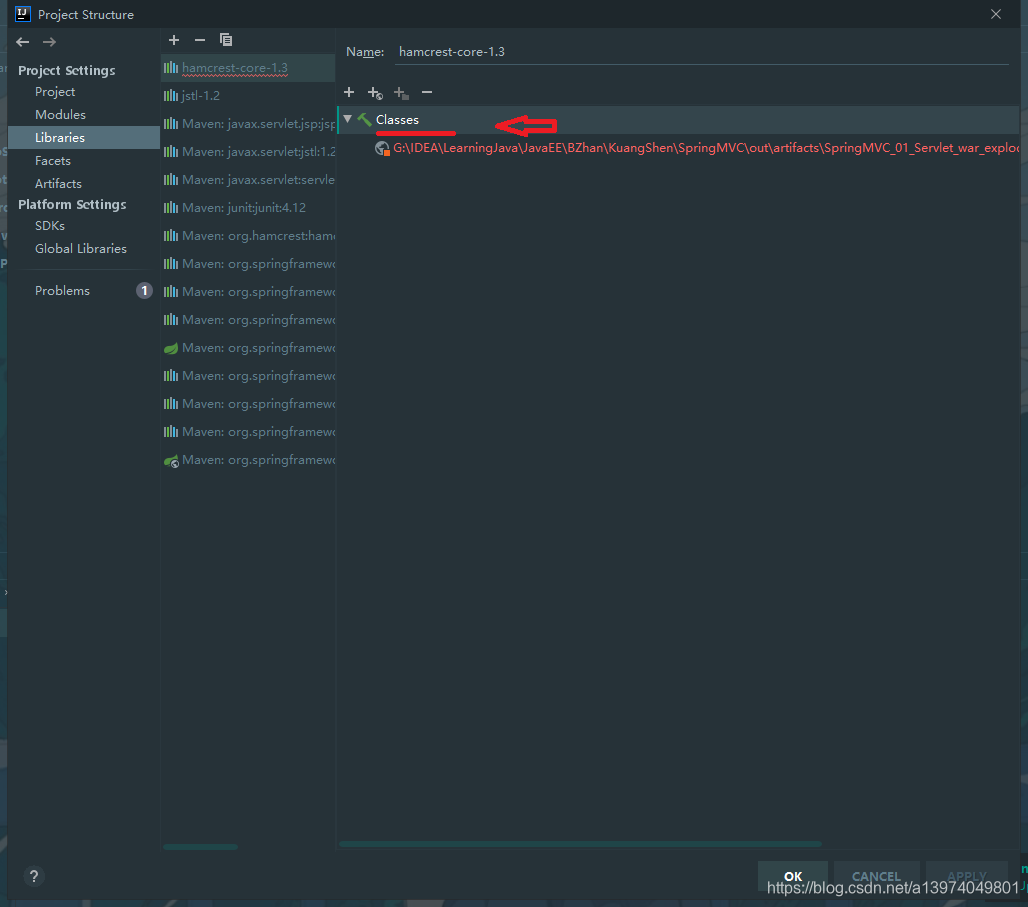
Task: Select Maven: junit:junit:4.12 library
Action: pyautogui.click(x=248, y=208)
